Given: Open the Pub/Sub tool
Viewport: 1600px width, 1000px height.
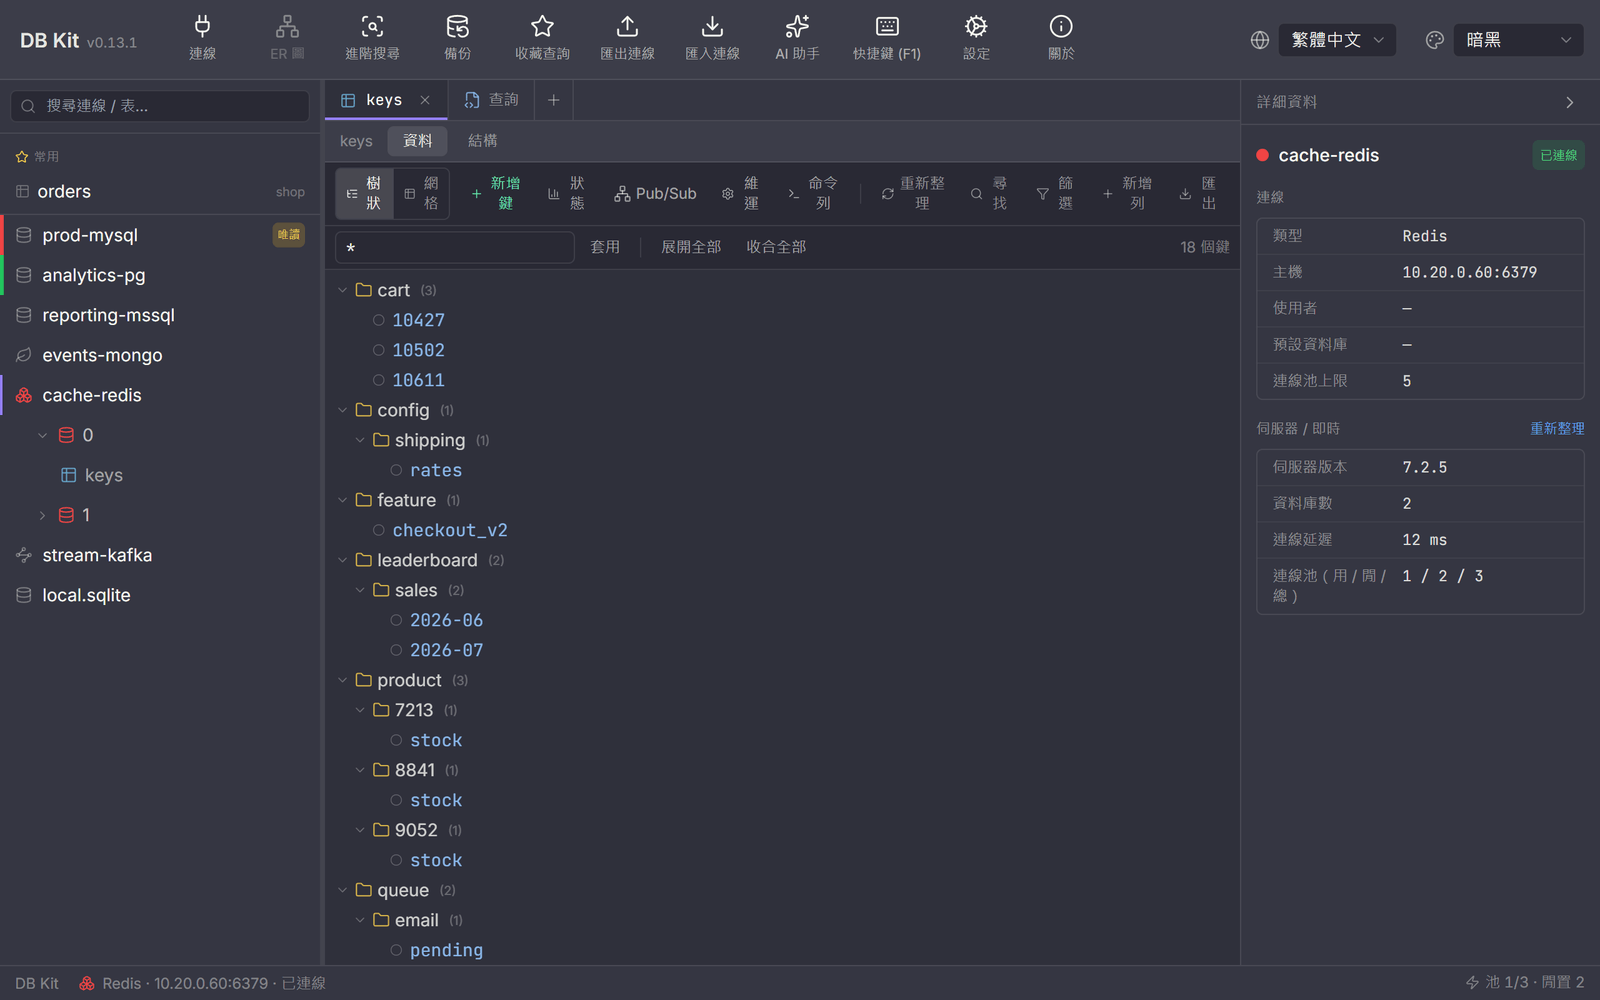Looking at the screenshot, I should (x=655, y=193).
